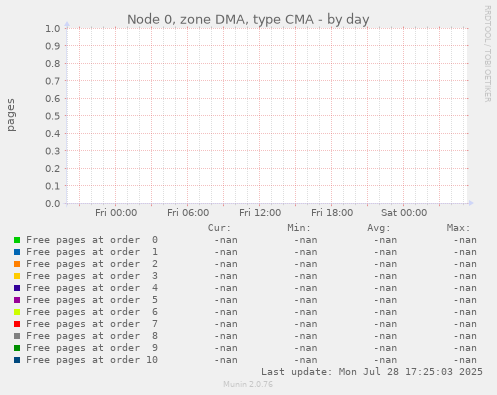Select legend text 'Free pages at order 6'
The image size is (497, 395).
(x=92, y=312)
